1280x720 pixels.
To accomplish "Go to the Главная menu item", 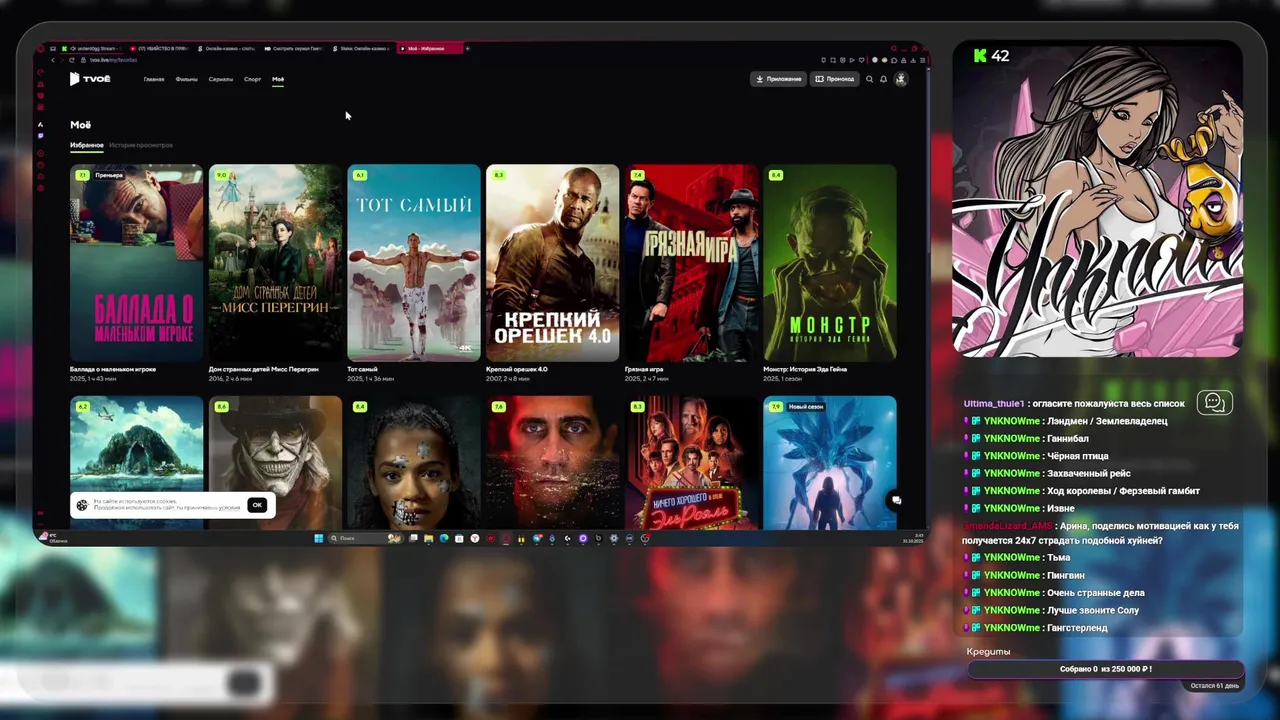I will [x=153, y=79].
